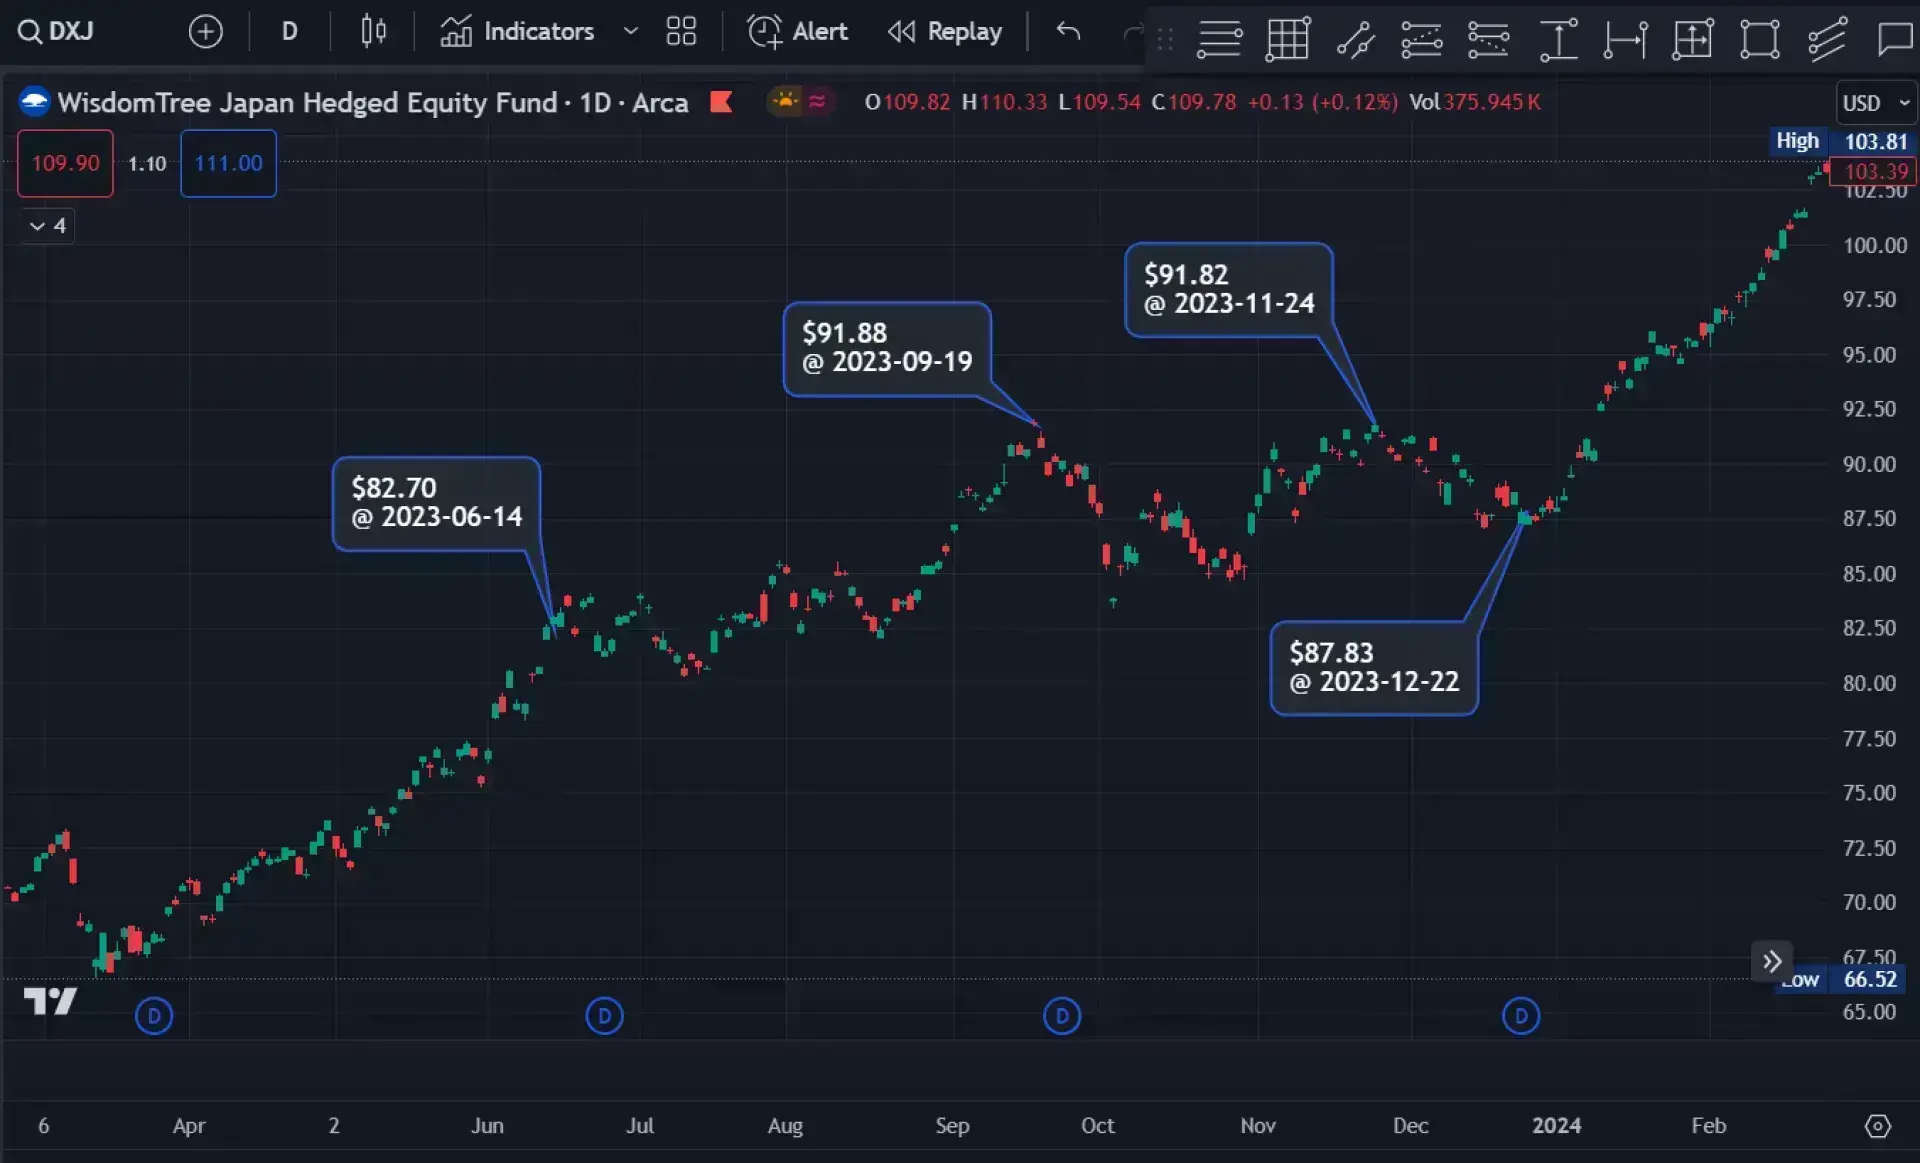Click the H110.33 high value
1920x1163 pixels.
[1004, 102]
